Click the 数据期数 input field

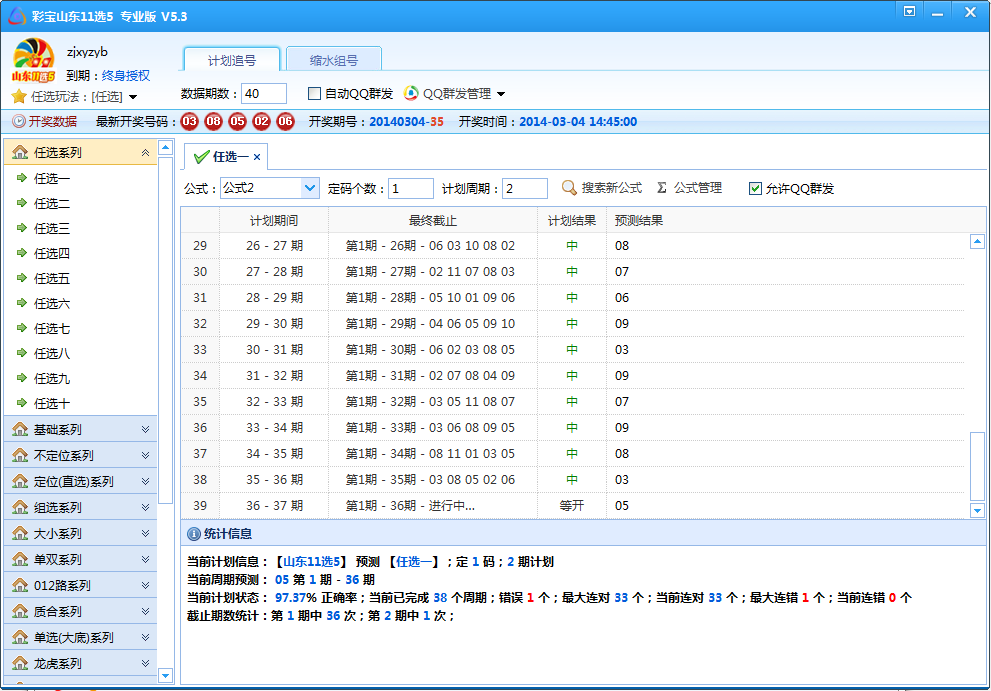264,93
